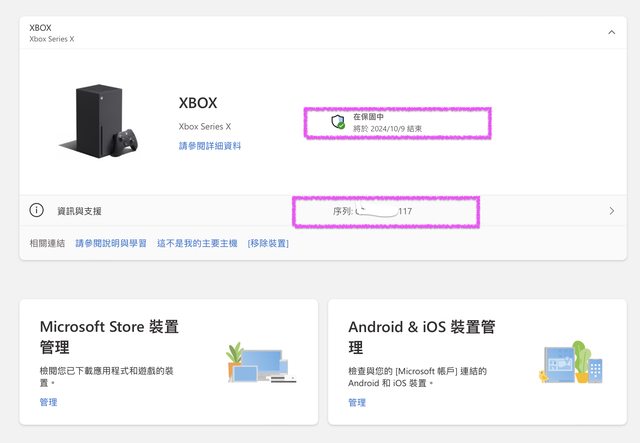Click the warranty shield checkmark icon
The image size is (640, 443).
(x=338, y=121)
